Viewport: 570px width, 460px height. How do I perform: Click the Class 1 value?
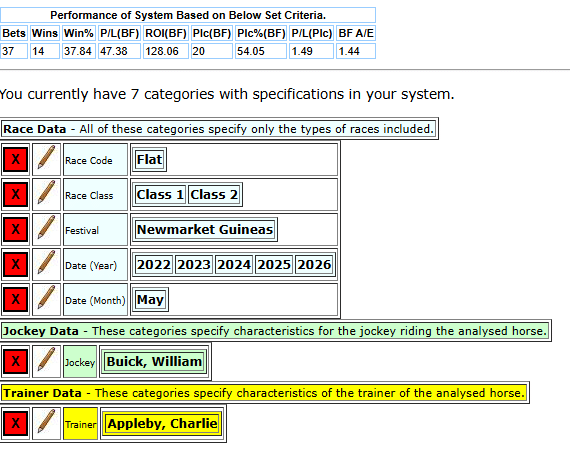click(x=160, y=195)
